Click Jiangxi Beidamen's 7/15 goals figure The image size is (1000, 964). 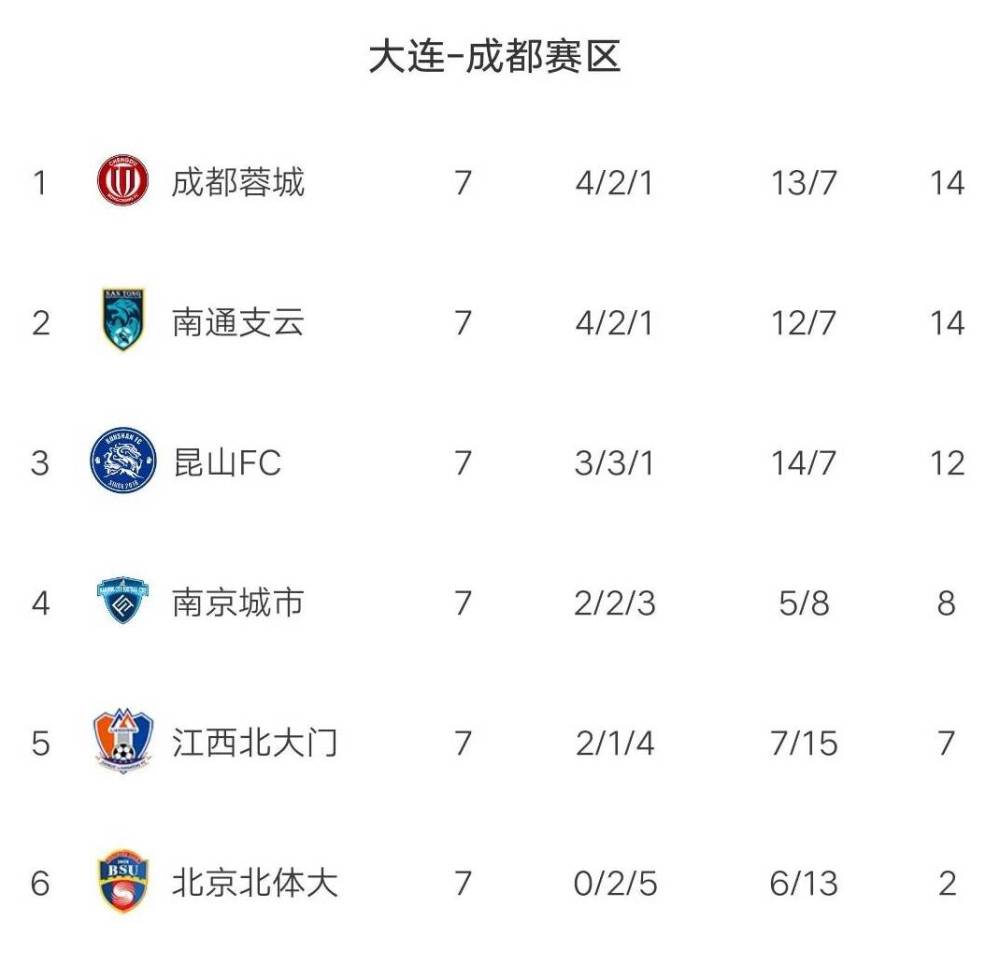tap(804, 743)
